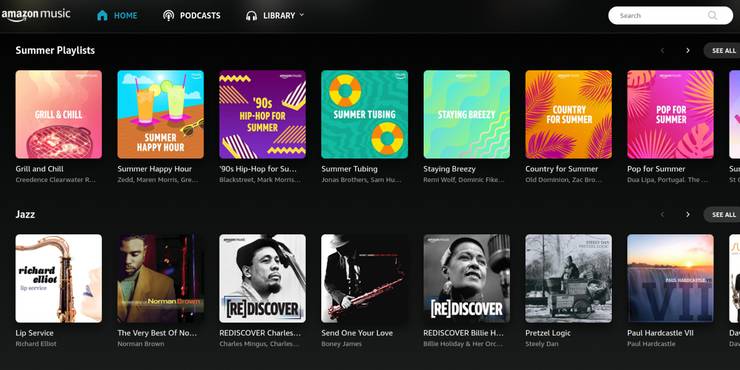Click 'Jonas Brothers, Sam Hu…' artist text
This screenshot has height=370, width=740.
coord(362,180)
